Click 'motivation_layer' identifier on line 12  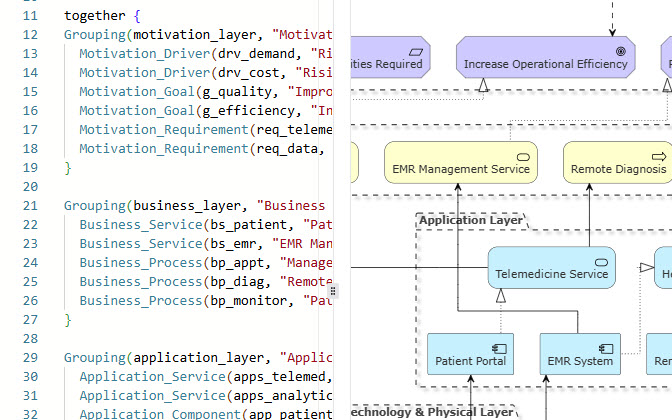pos(195,35)
